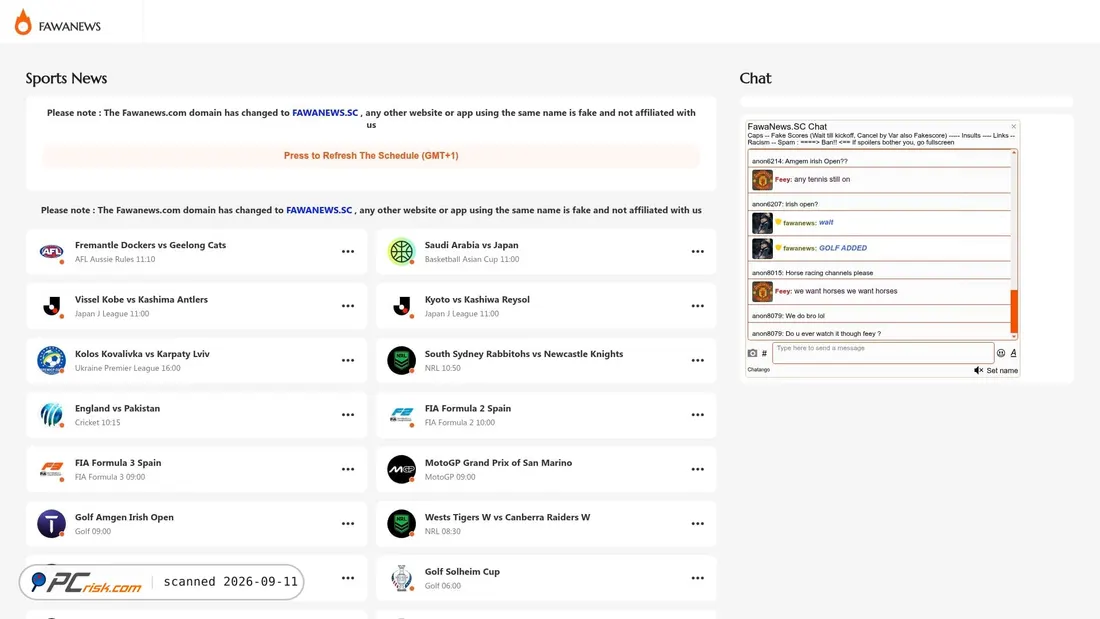Click Feey's avatar next to 'any tennis still on'
Screen dimensions: 1100x619
[762, 180]
